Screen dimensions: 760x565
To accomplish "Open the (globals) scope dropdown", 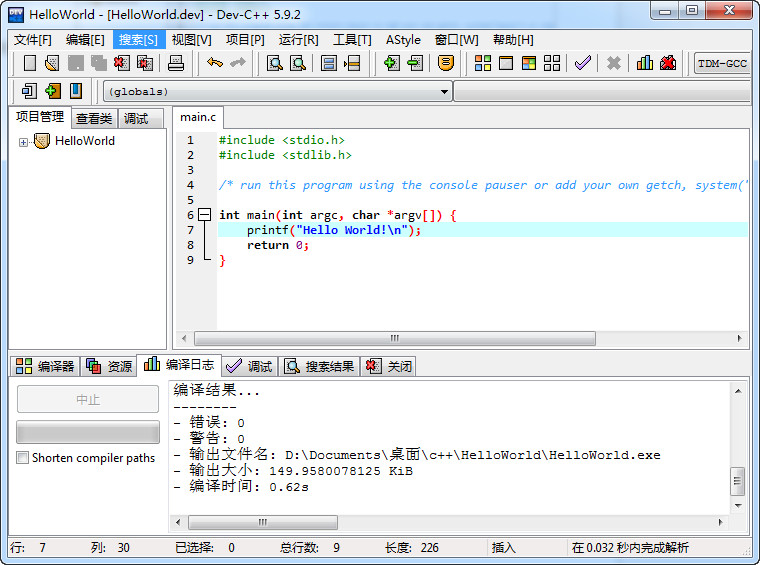I will [277, 92].
